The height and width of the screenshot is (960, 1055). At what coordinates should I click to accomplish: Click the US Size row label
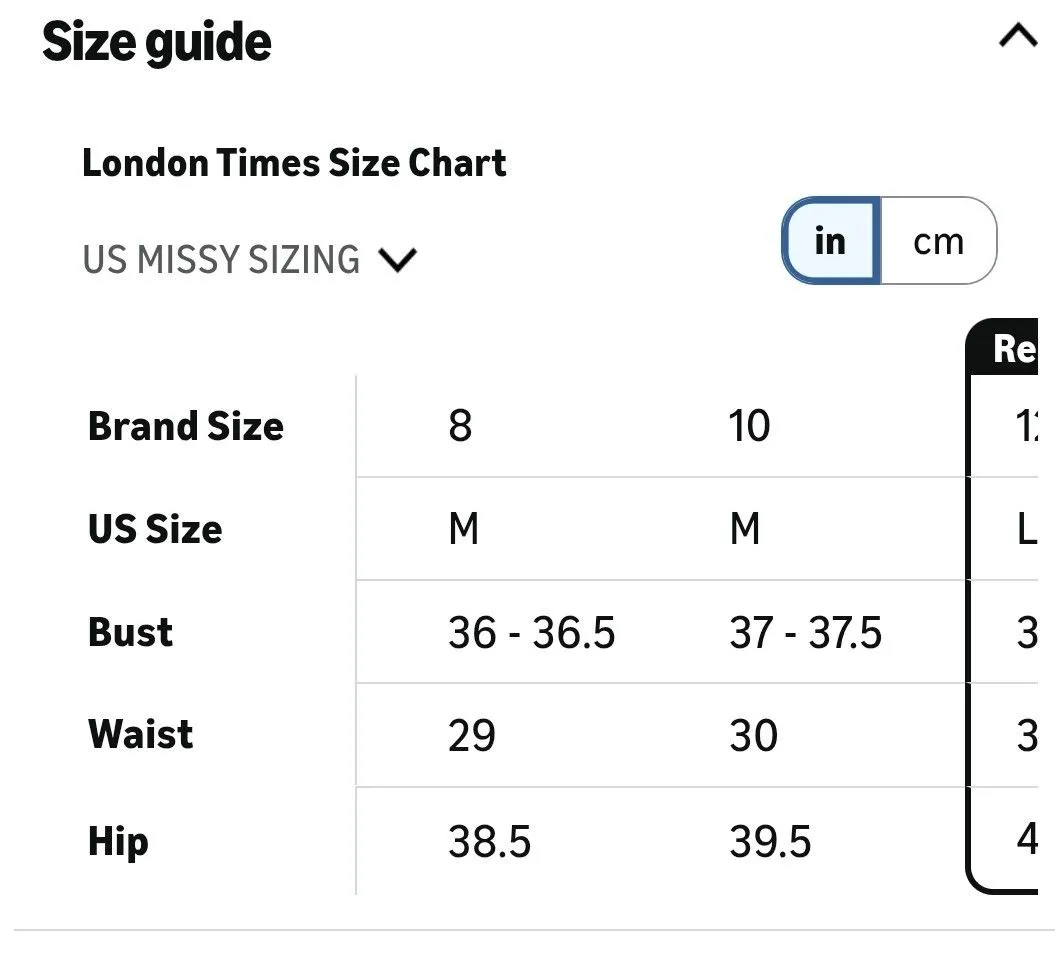pyautogui.click(x=155, y=529)
